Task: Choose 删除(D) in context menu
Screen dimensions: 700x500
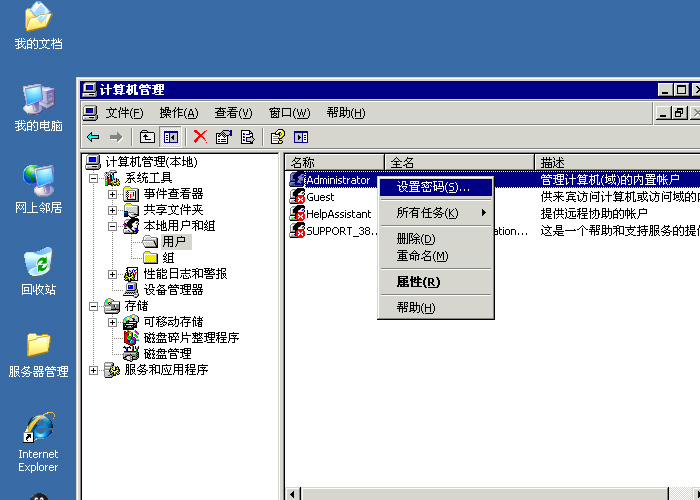Action: click(436, 239)
